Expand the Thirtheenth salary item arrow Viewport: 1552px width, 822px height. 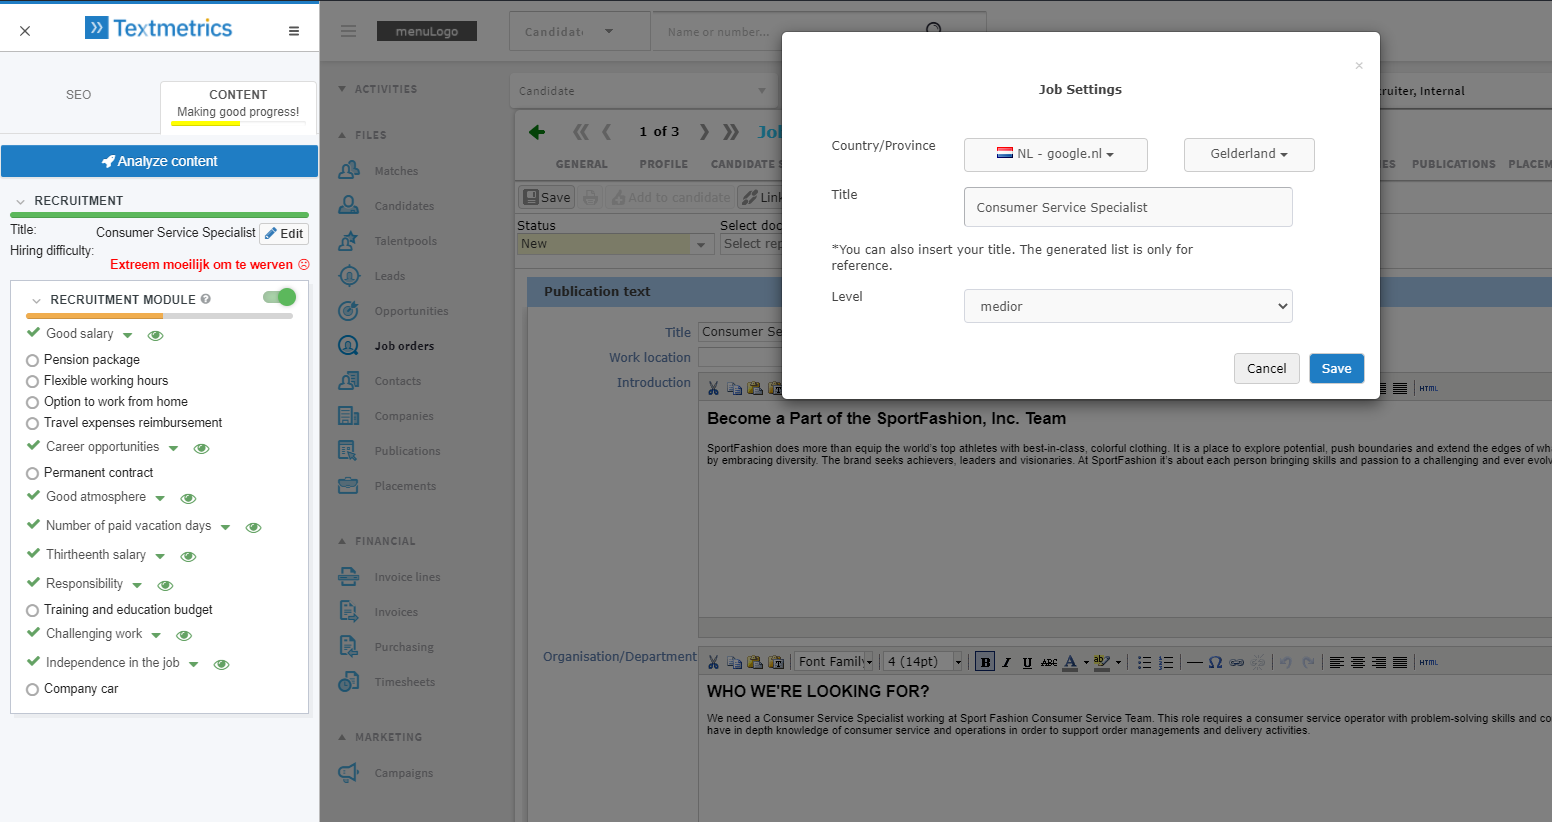click(160, 556)
